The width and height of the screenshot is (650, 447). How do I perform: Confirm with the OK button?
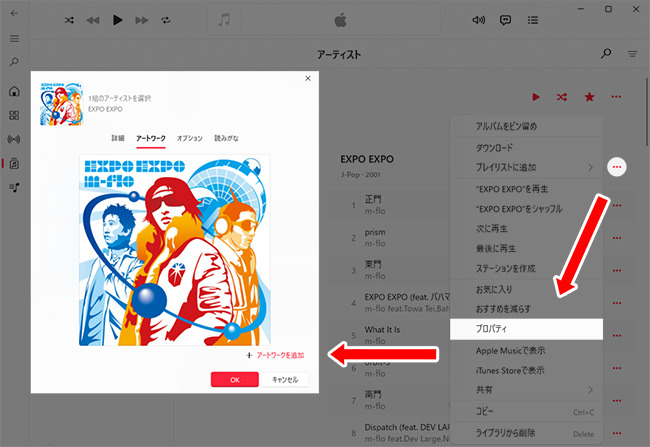click(x=235, y=379)
